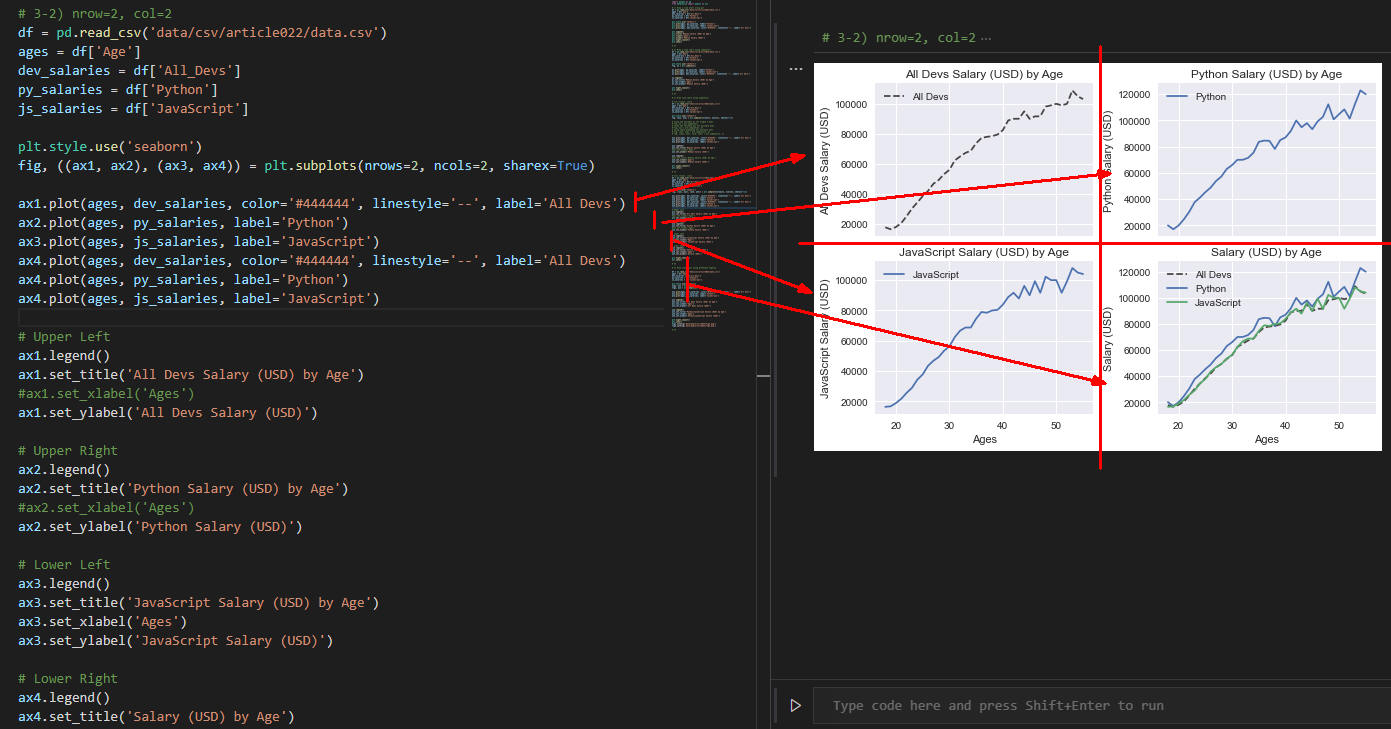Click the ax3.plot js_salaries line
This screenshot has width=1391, height=729.
199,241
